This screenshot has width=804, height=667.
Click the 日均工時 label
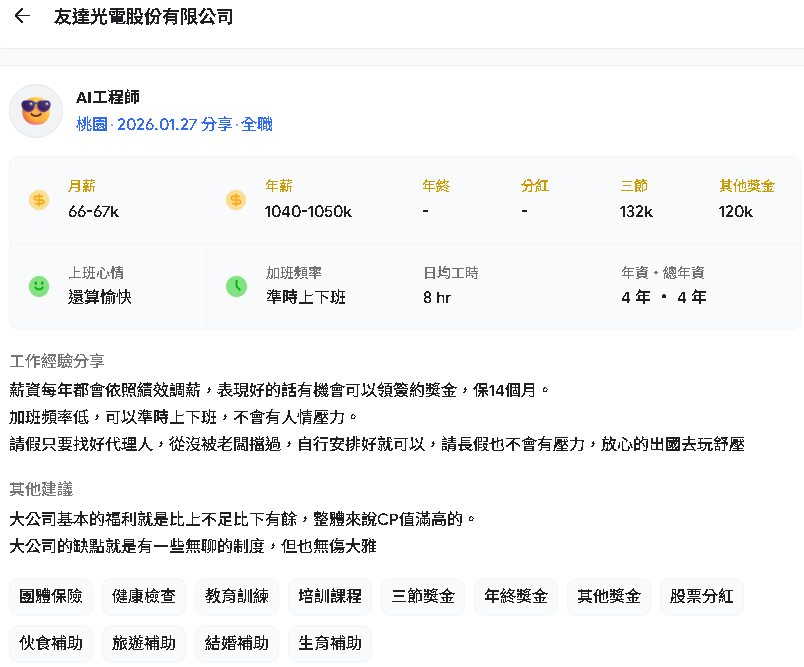[451, 273]
